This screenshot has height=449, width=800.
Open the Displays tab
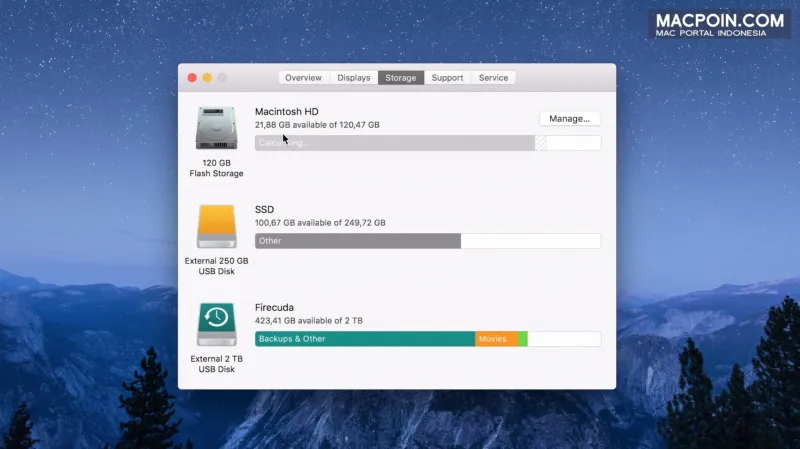tap(354, 78)
